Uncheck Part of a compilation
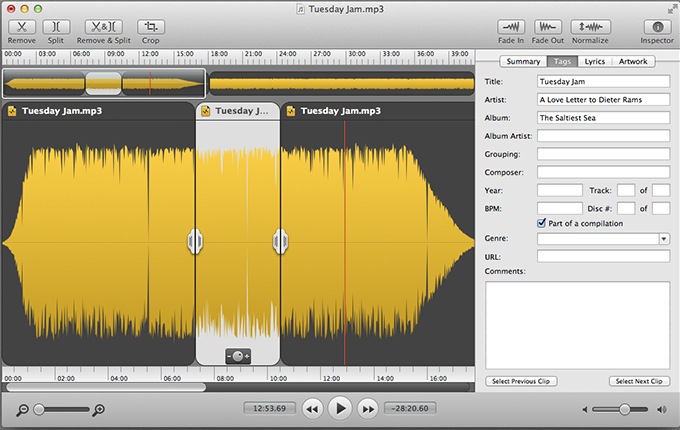The image size is (680, 430). coord(542,223)
